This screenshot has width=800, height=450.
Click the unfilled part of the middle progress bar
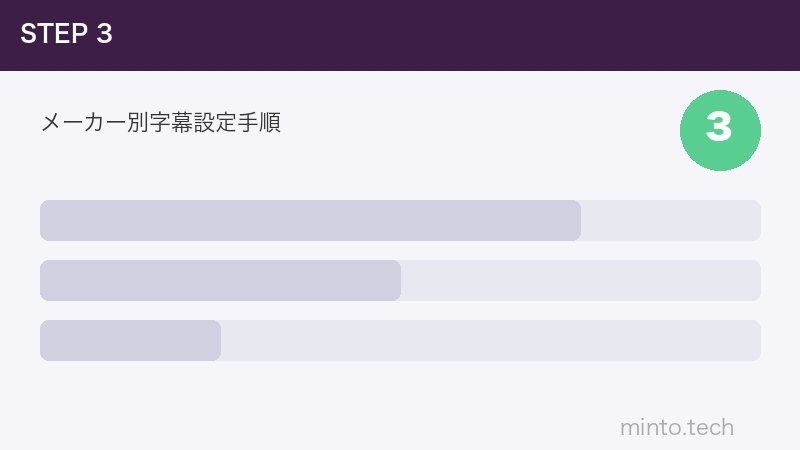point(580,280)
